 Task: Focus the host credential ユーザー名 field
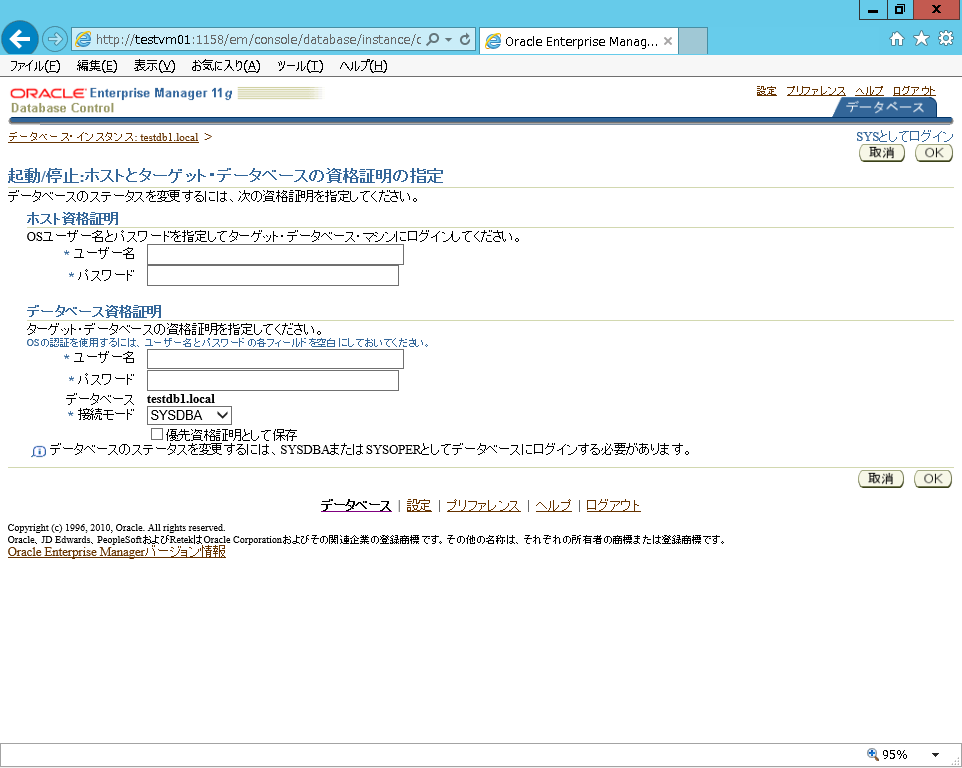coord(275,255)
